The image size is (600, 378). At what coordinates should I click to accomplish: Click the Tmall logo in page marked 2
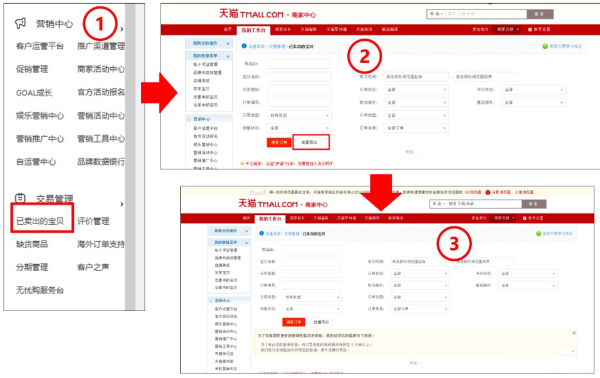tap(251, 14)
